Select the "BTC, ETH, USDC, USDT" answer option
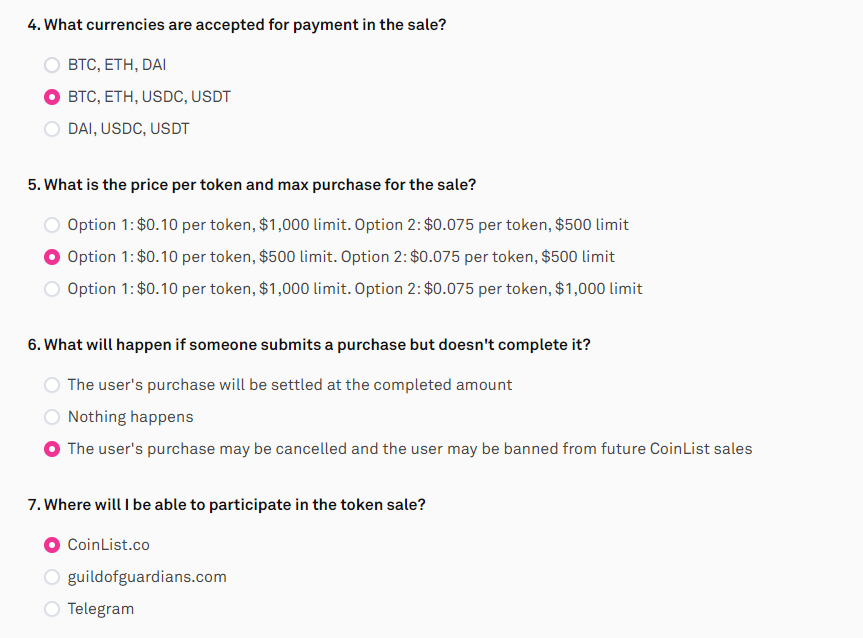The height and width of the screenshot is (638, 863). (x=51, y=96)
